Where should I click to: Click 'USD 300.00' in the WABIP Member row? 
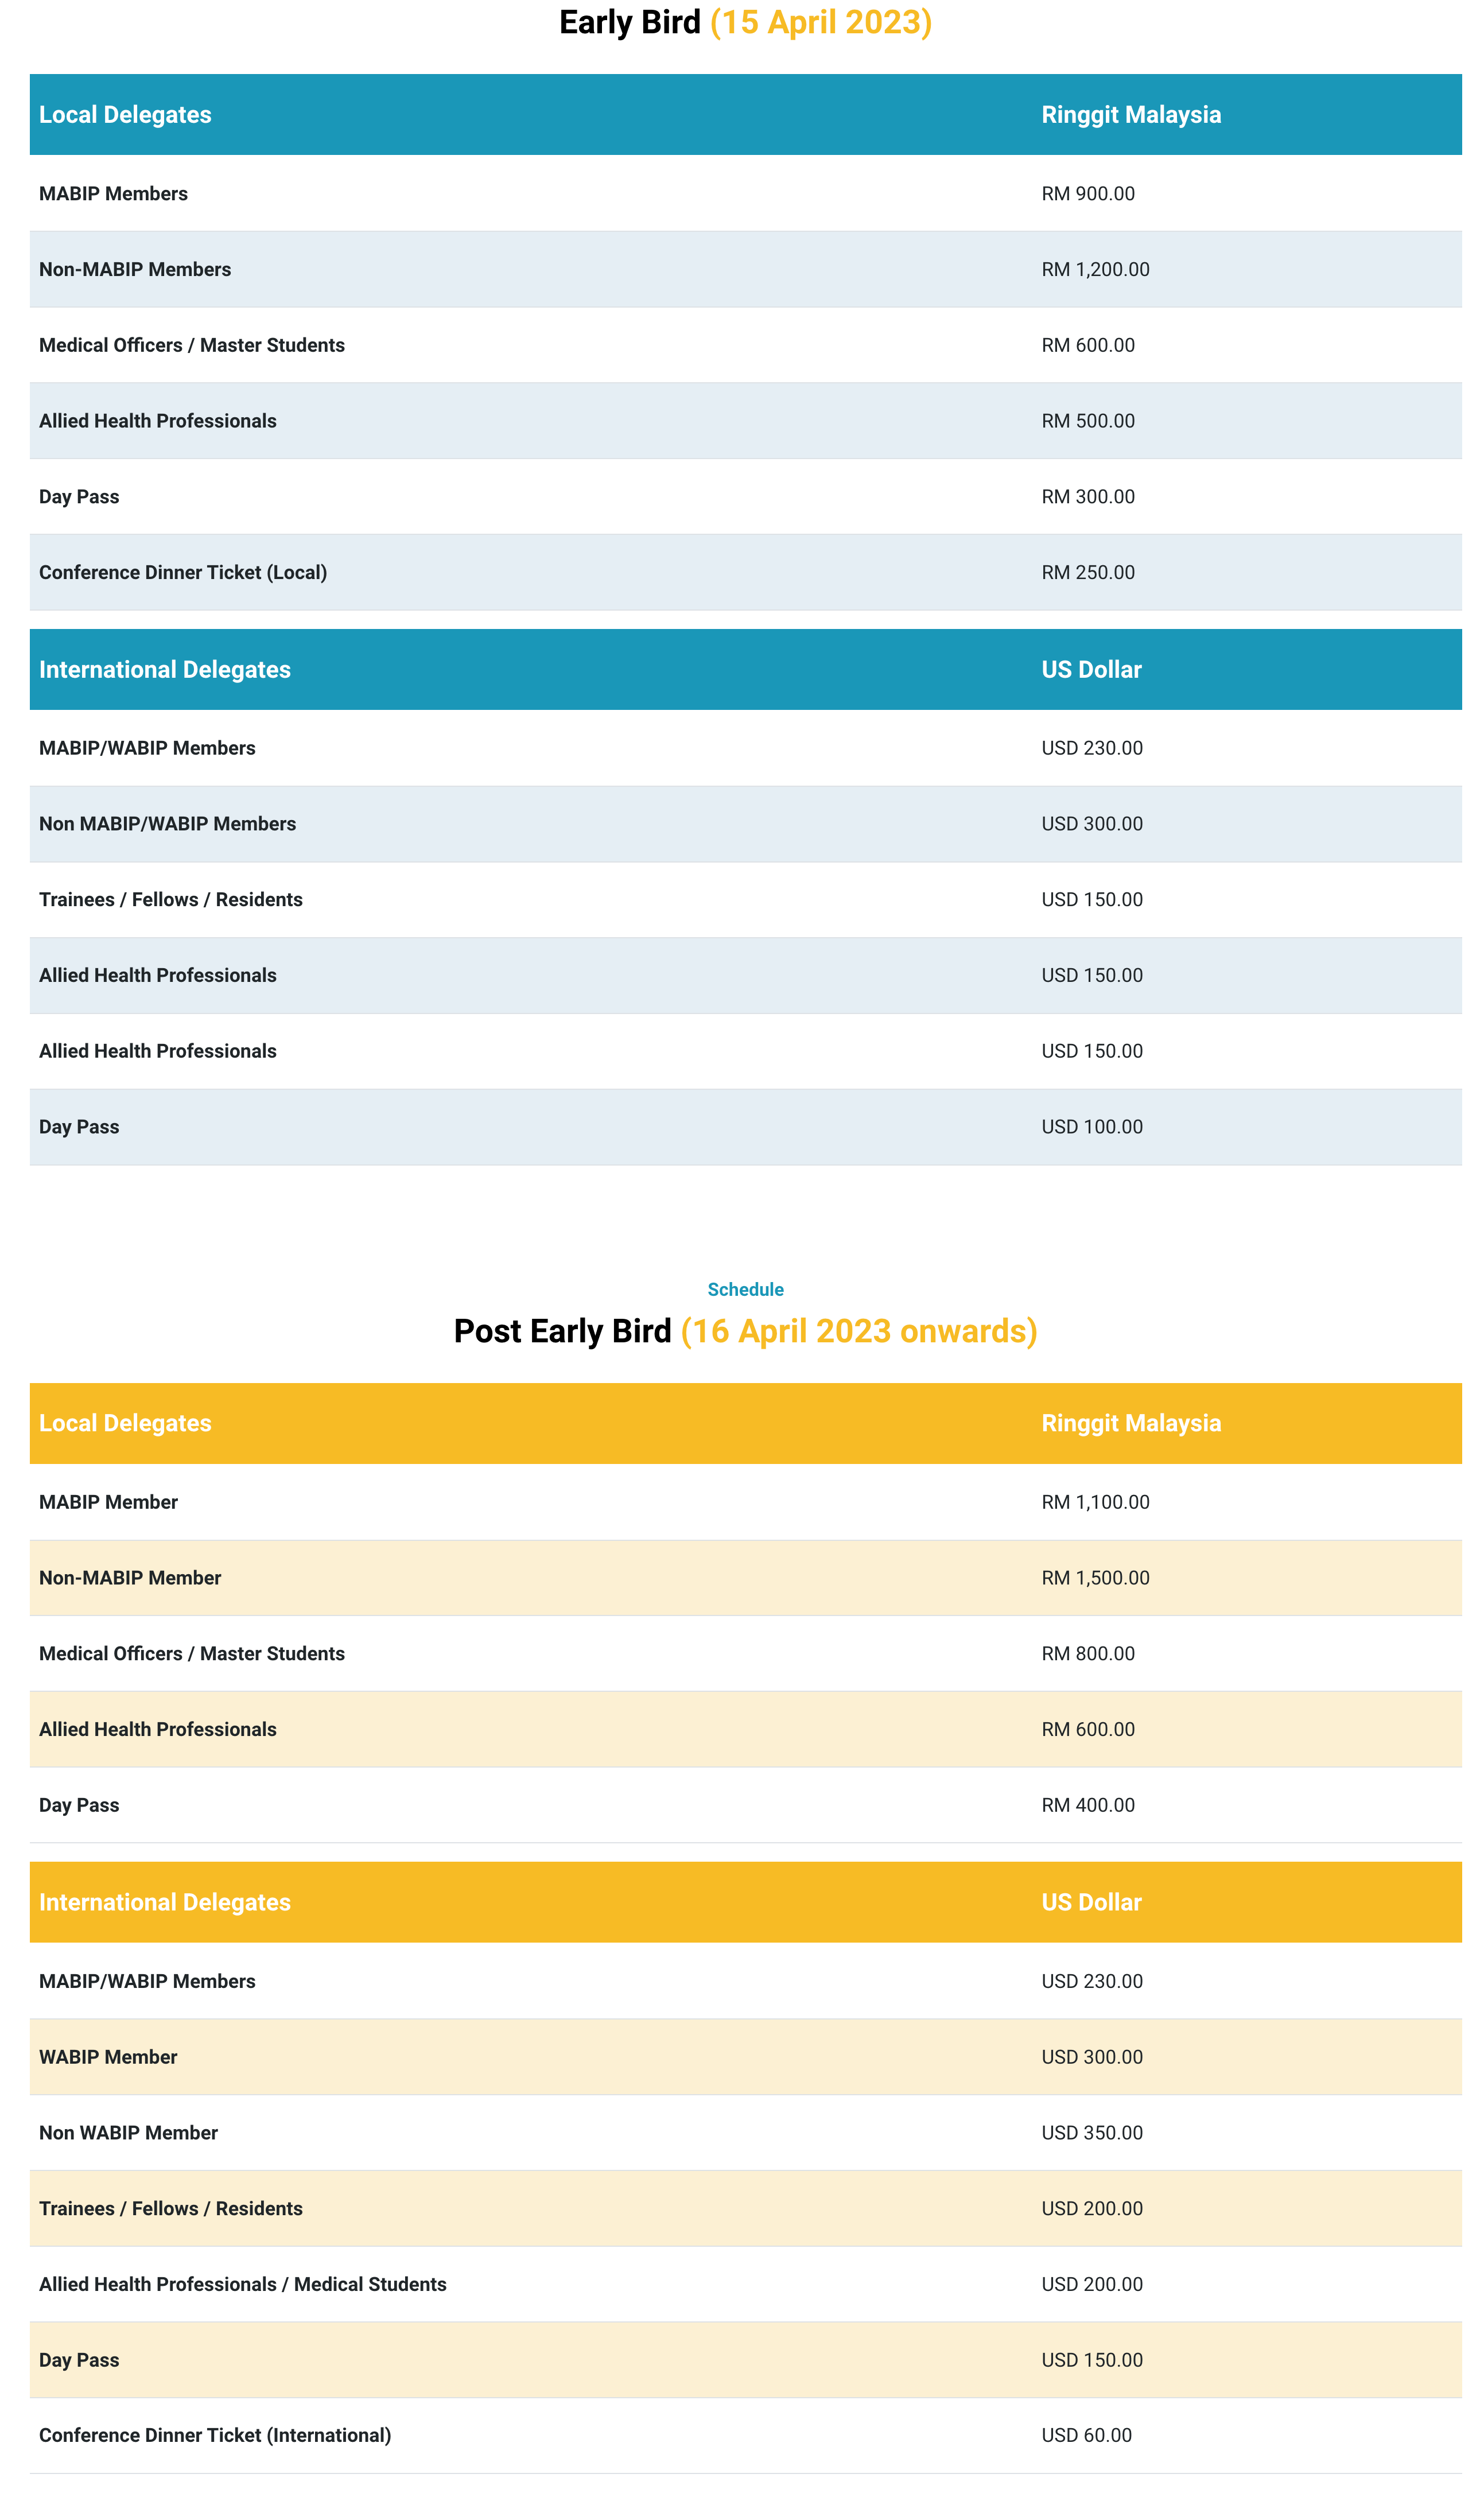coord(1092,2057)
